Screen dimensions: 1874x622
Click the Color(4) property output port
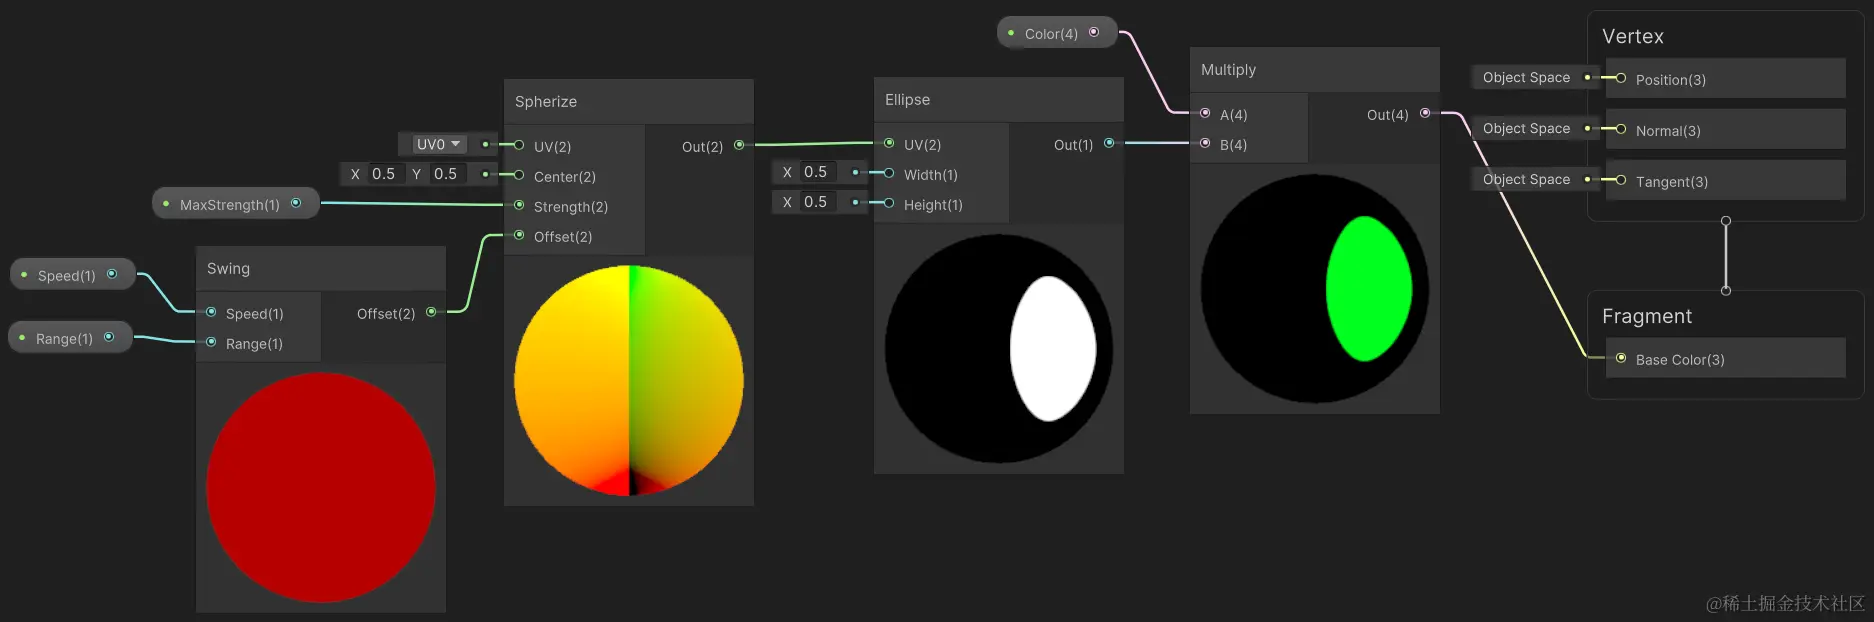1094,33
